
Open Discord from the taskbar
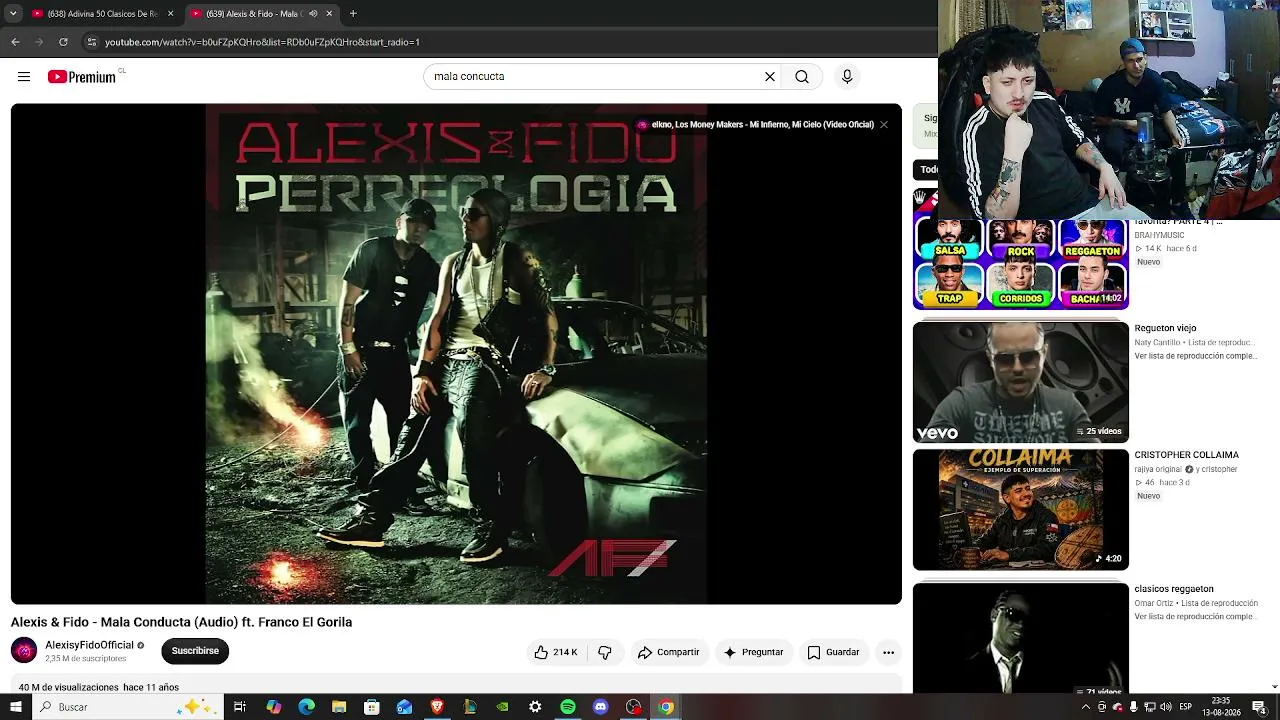(600, 707)
